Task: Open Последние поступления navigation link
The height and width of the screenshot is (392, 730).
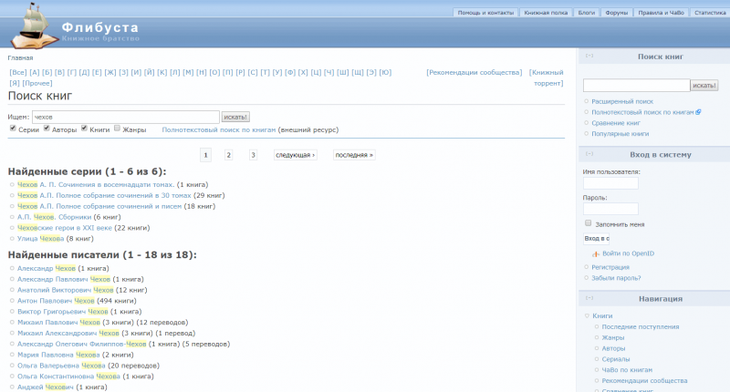Action: (640, 327)
